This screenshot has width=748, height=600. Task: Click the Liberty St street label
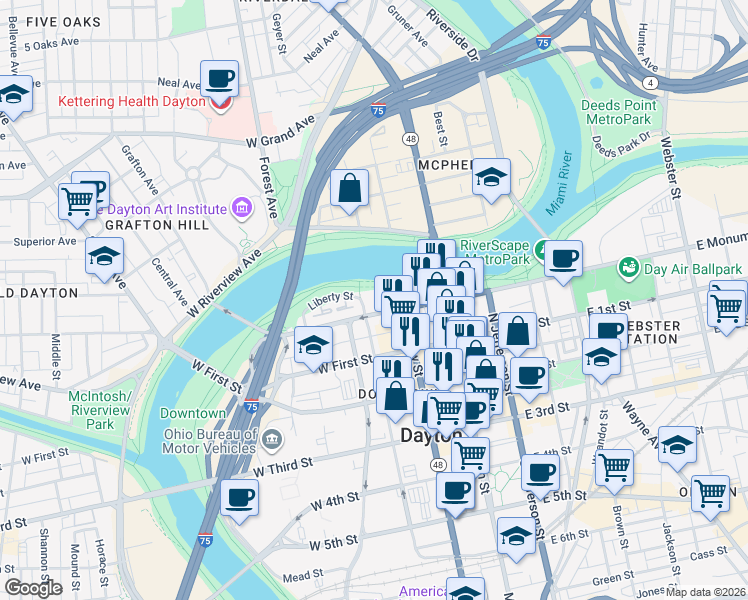coord(330,300)
